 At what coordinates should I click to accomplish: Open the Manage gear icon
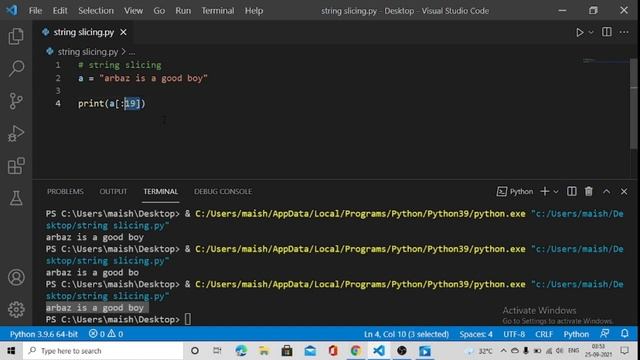(16, 309)
